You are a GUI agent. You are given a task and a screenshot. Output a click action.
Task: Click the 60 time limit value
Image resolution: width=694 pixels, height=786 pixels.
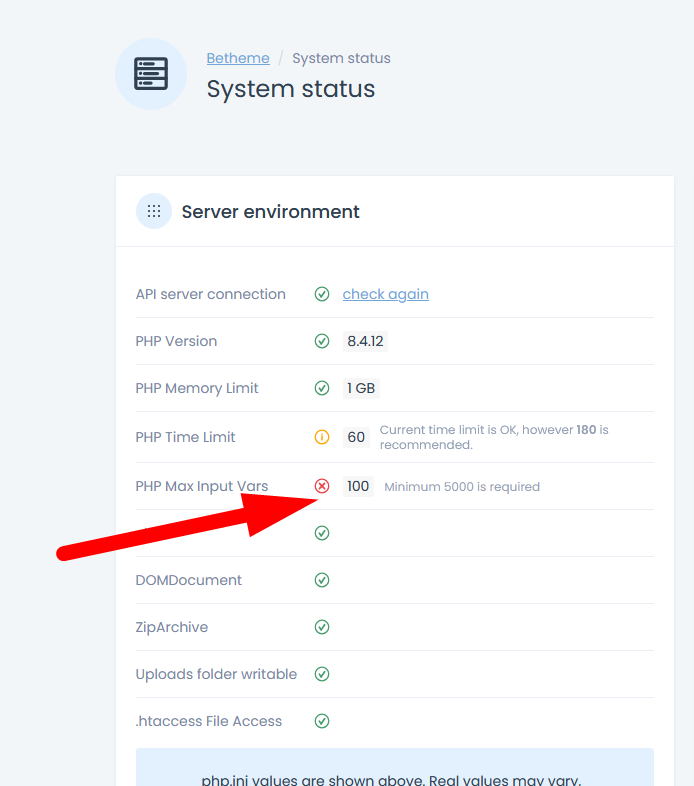click(356, 437)
